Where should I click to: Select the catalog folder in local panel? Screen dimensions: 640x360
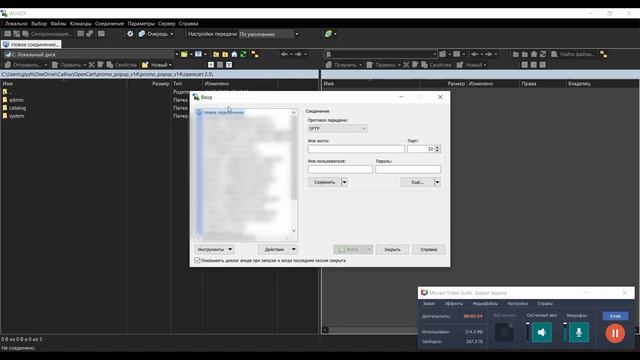coord(17,108)
